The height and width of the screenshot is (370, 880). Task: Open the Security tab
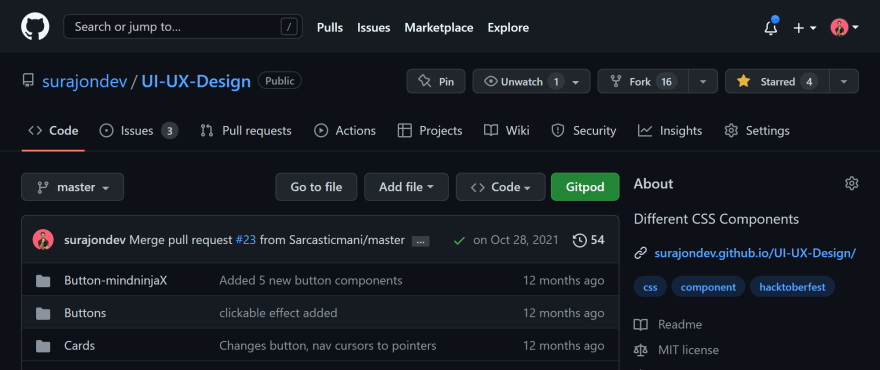[584, 131]
